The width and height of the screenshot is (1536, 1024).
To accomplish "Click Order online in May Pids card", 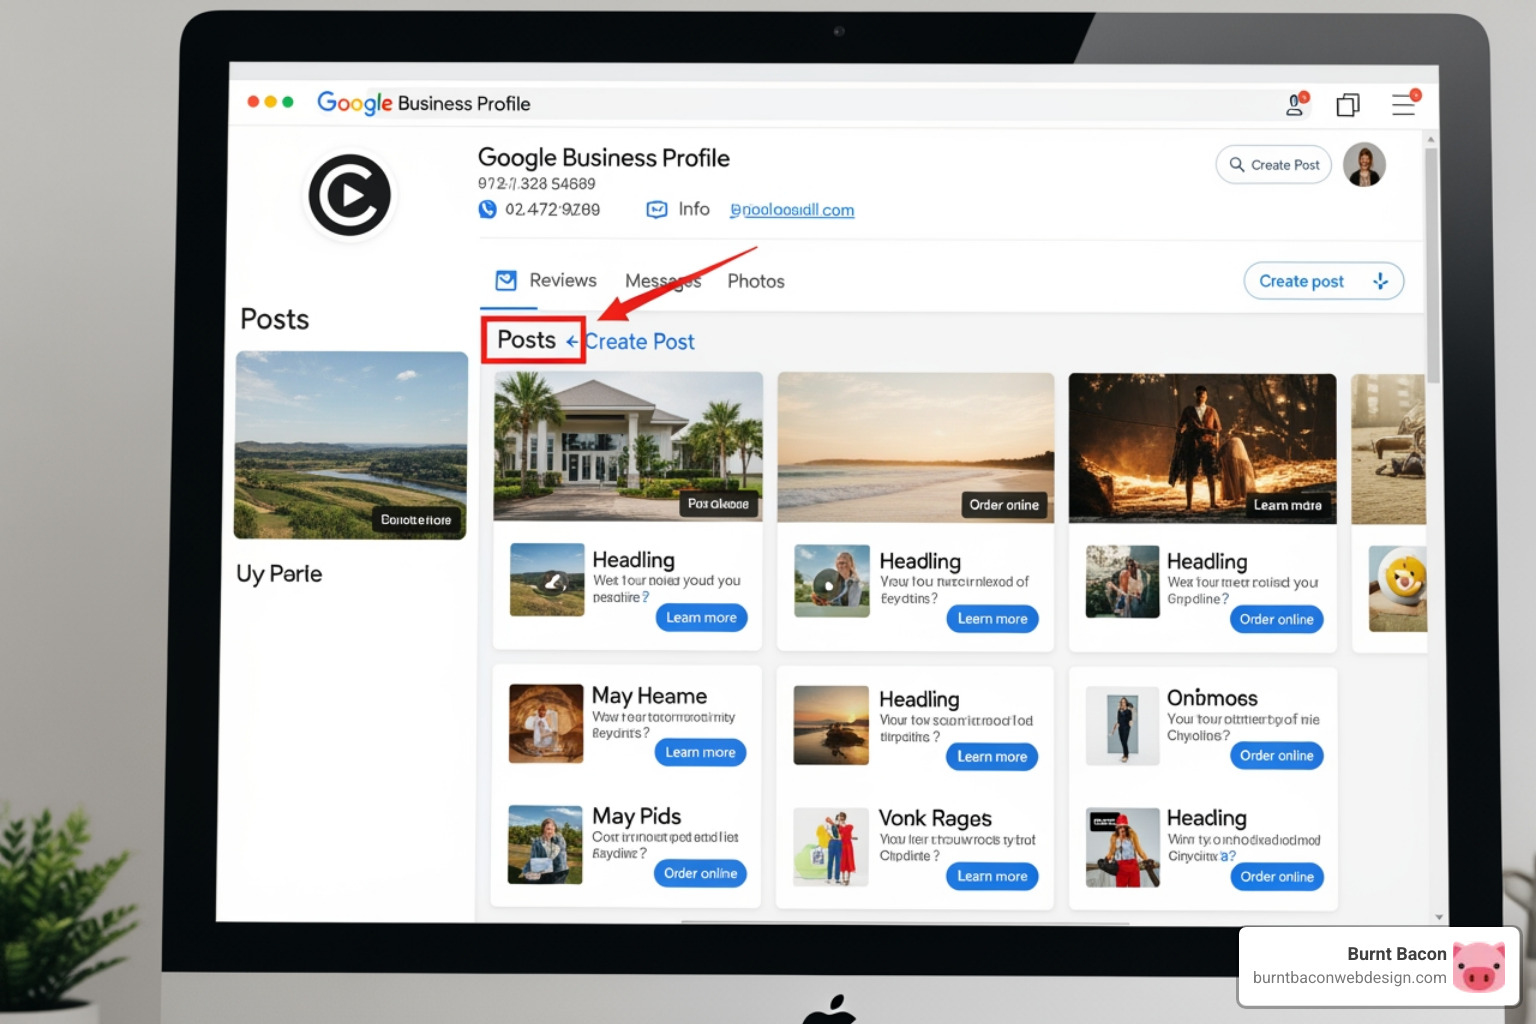I will tap(700, 873).
